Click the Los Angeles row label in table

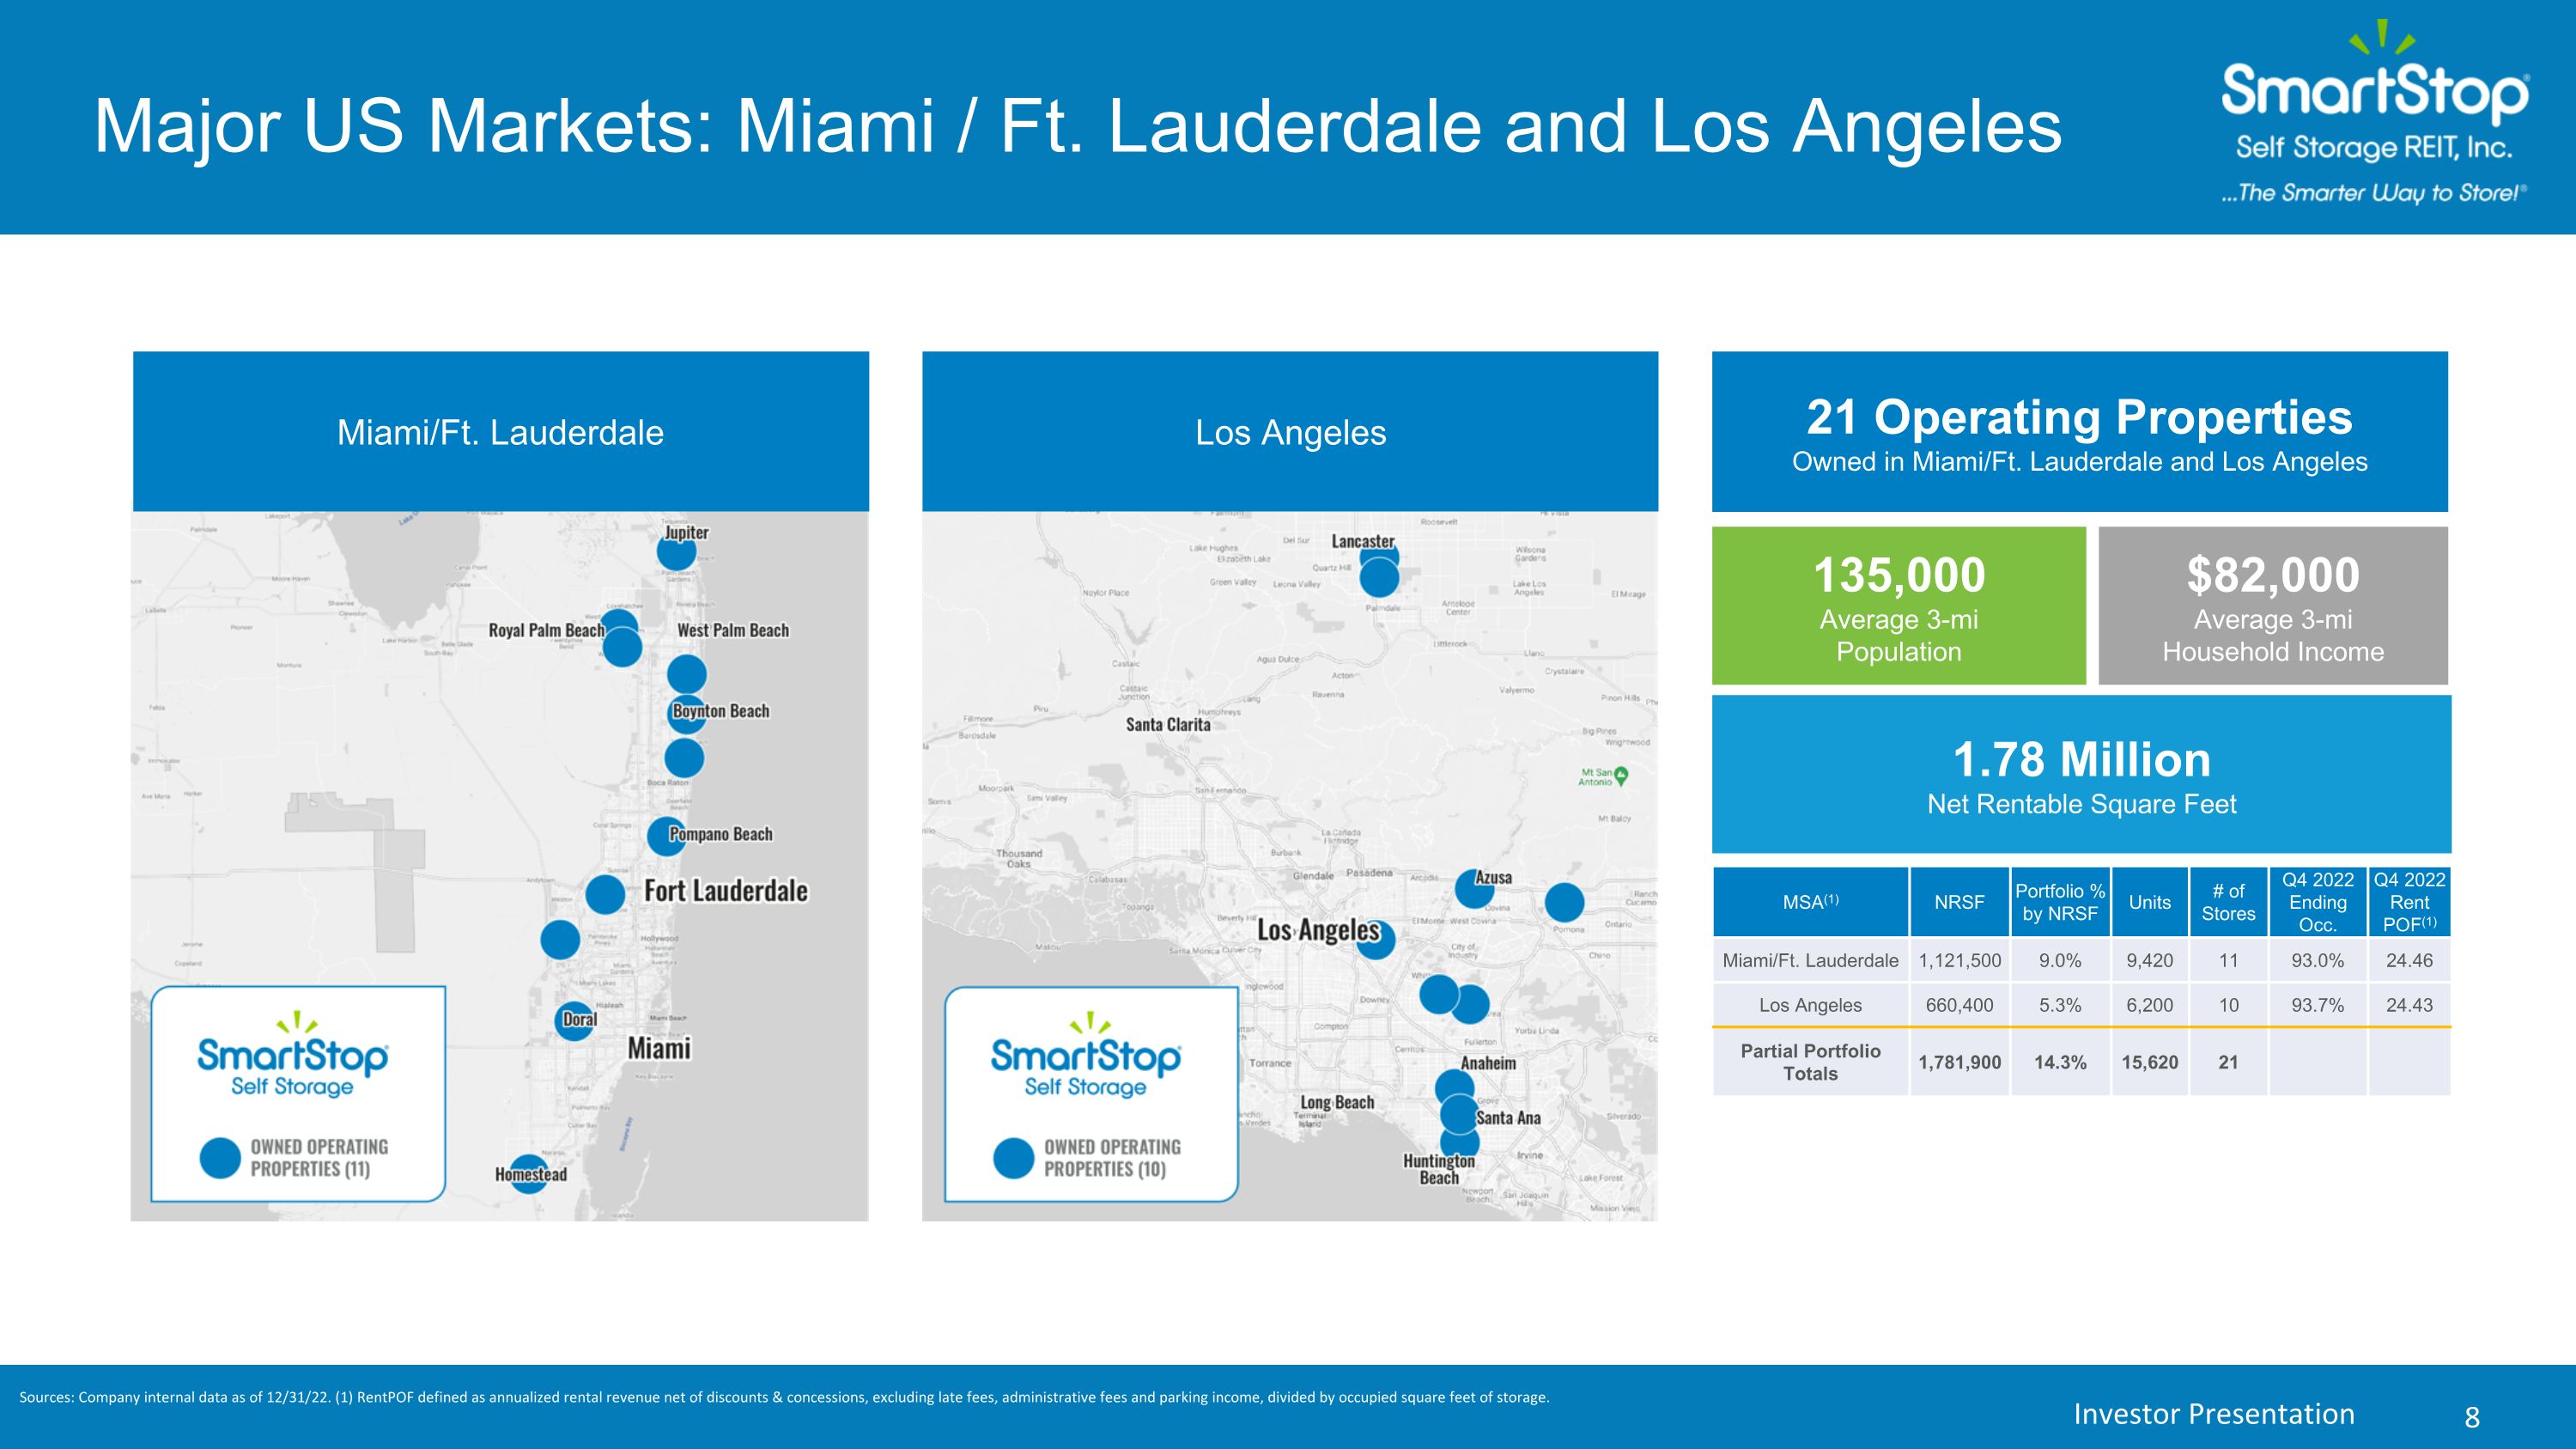pos(1810,1005)
